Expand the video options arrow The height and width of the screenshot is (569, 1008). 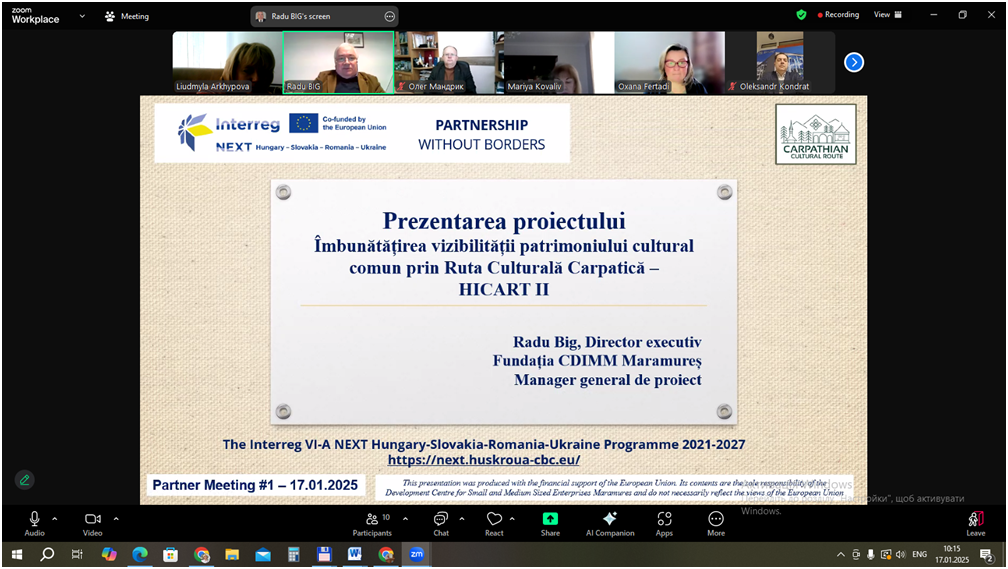[x=116, y=518]
